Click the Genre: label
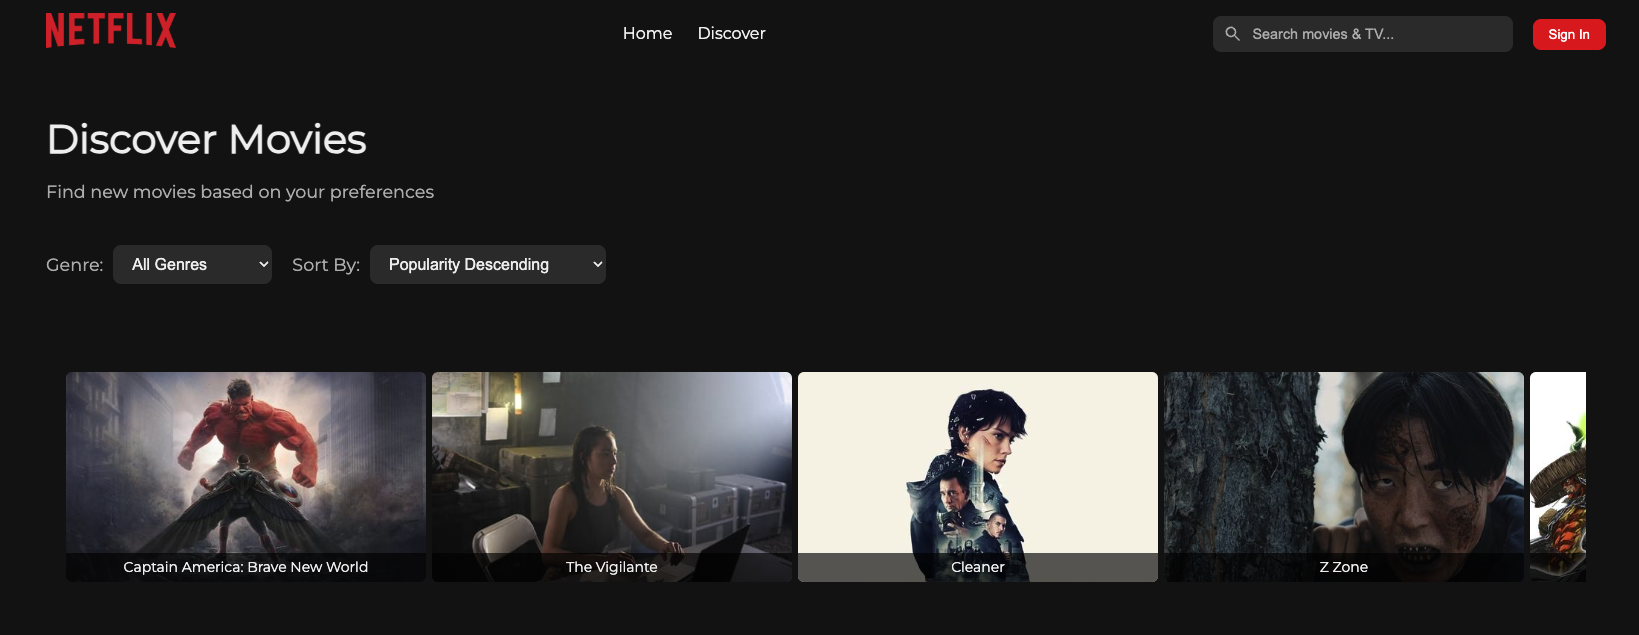Viewport: 1639px width, 635px height. pyautogui.click(x=75, y=265)
